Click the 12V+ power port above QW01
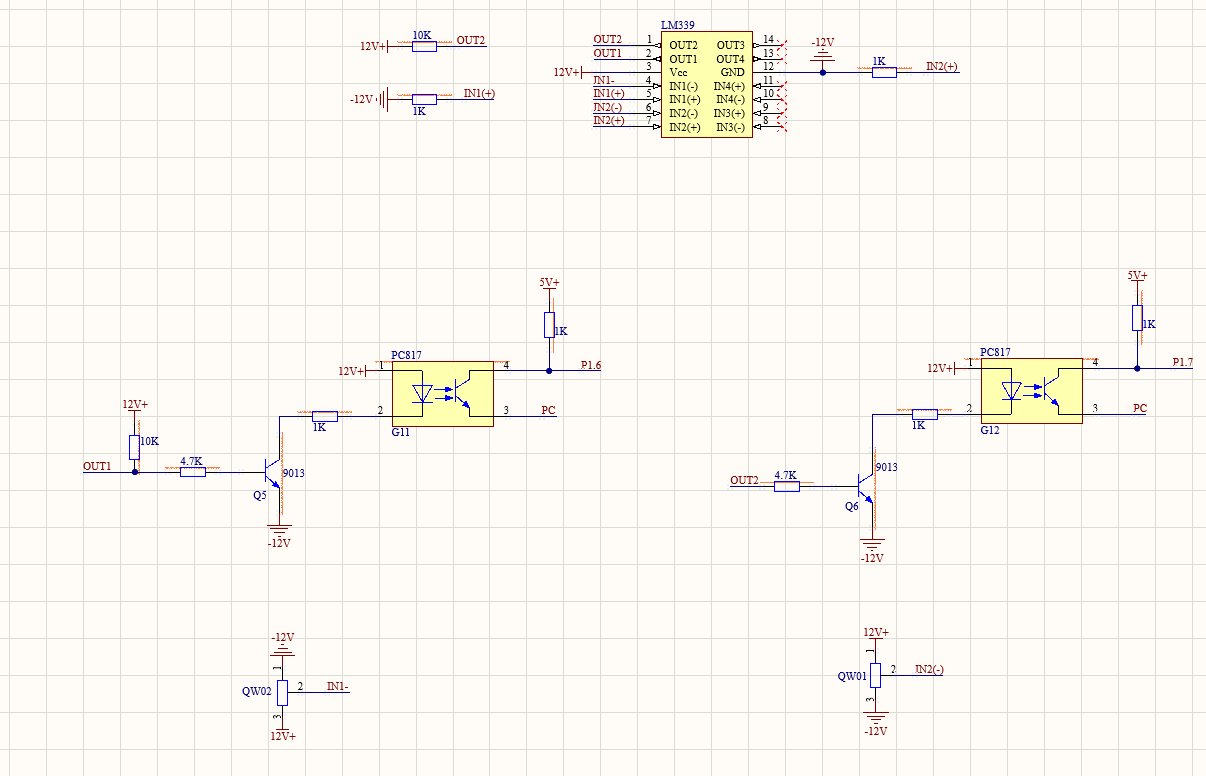This screenshot has height=776, width=1206. coord(876,635)
